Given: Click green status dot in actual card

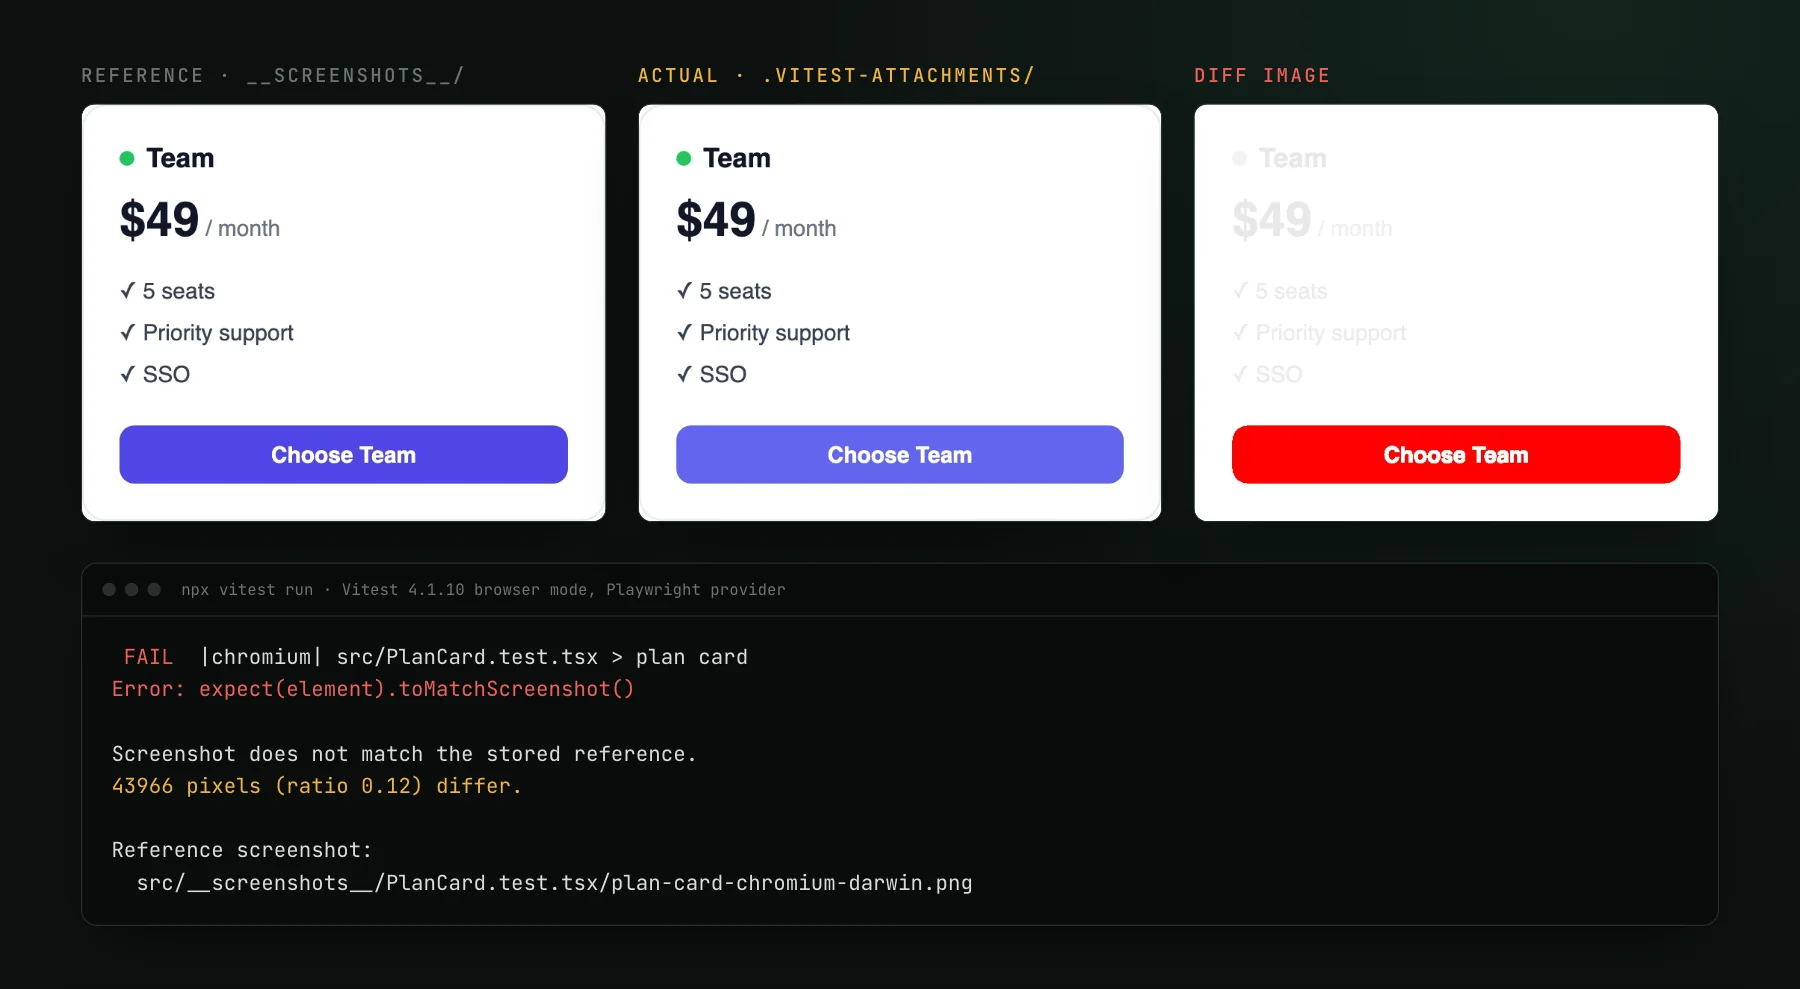Looking at the screenshot, I should [684, 158].
